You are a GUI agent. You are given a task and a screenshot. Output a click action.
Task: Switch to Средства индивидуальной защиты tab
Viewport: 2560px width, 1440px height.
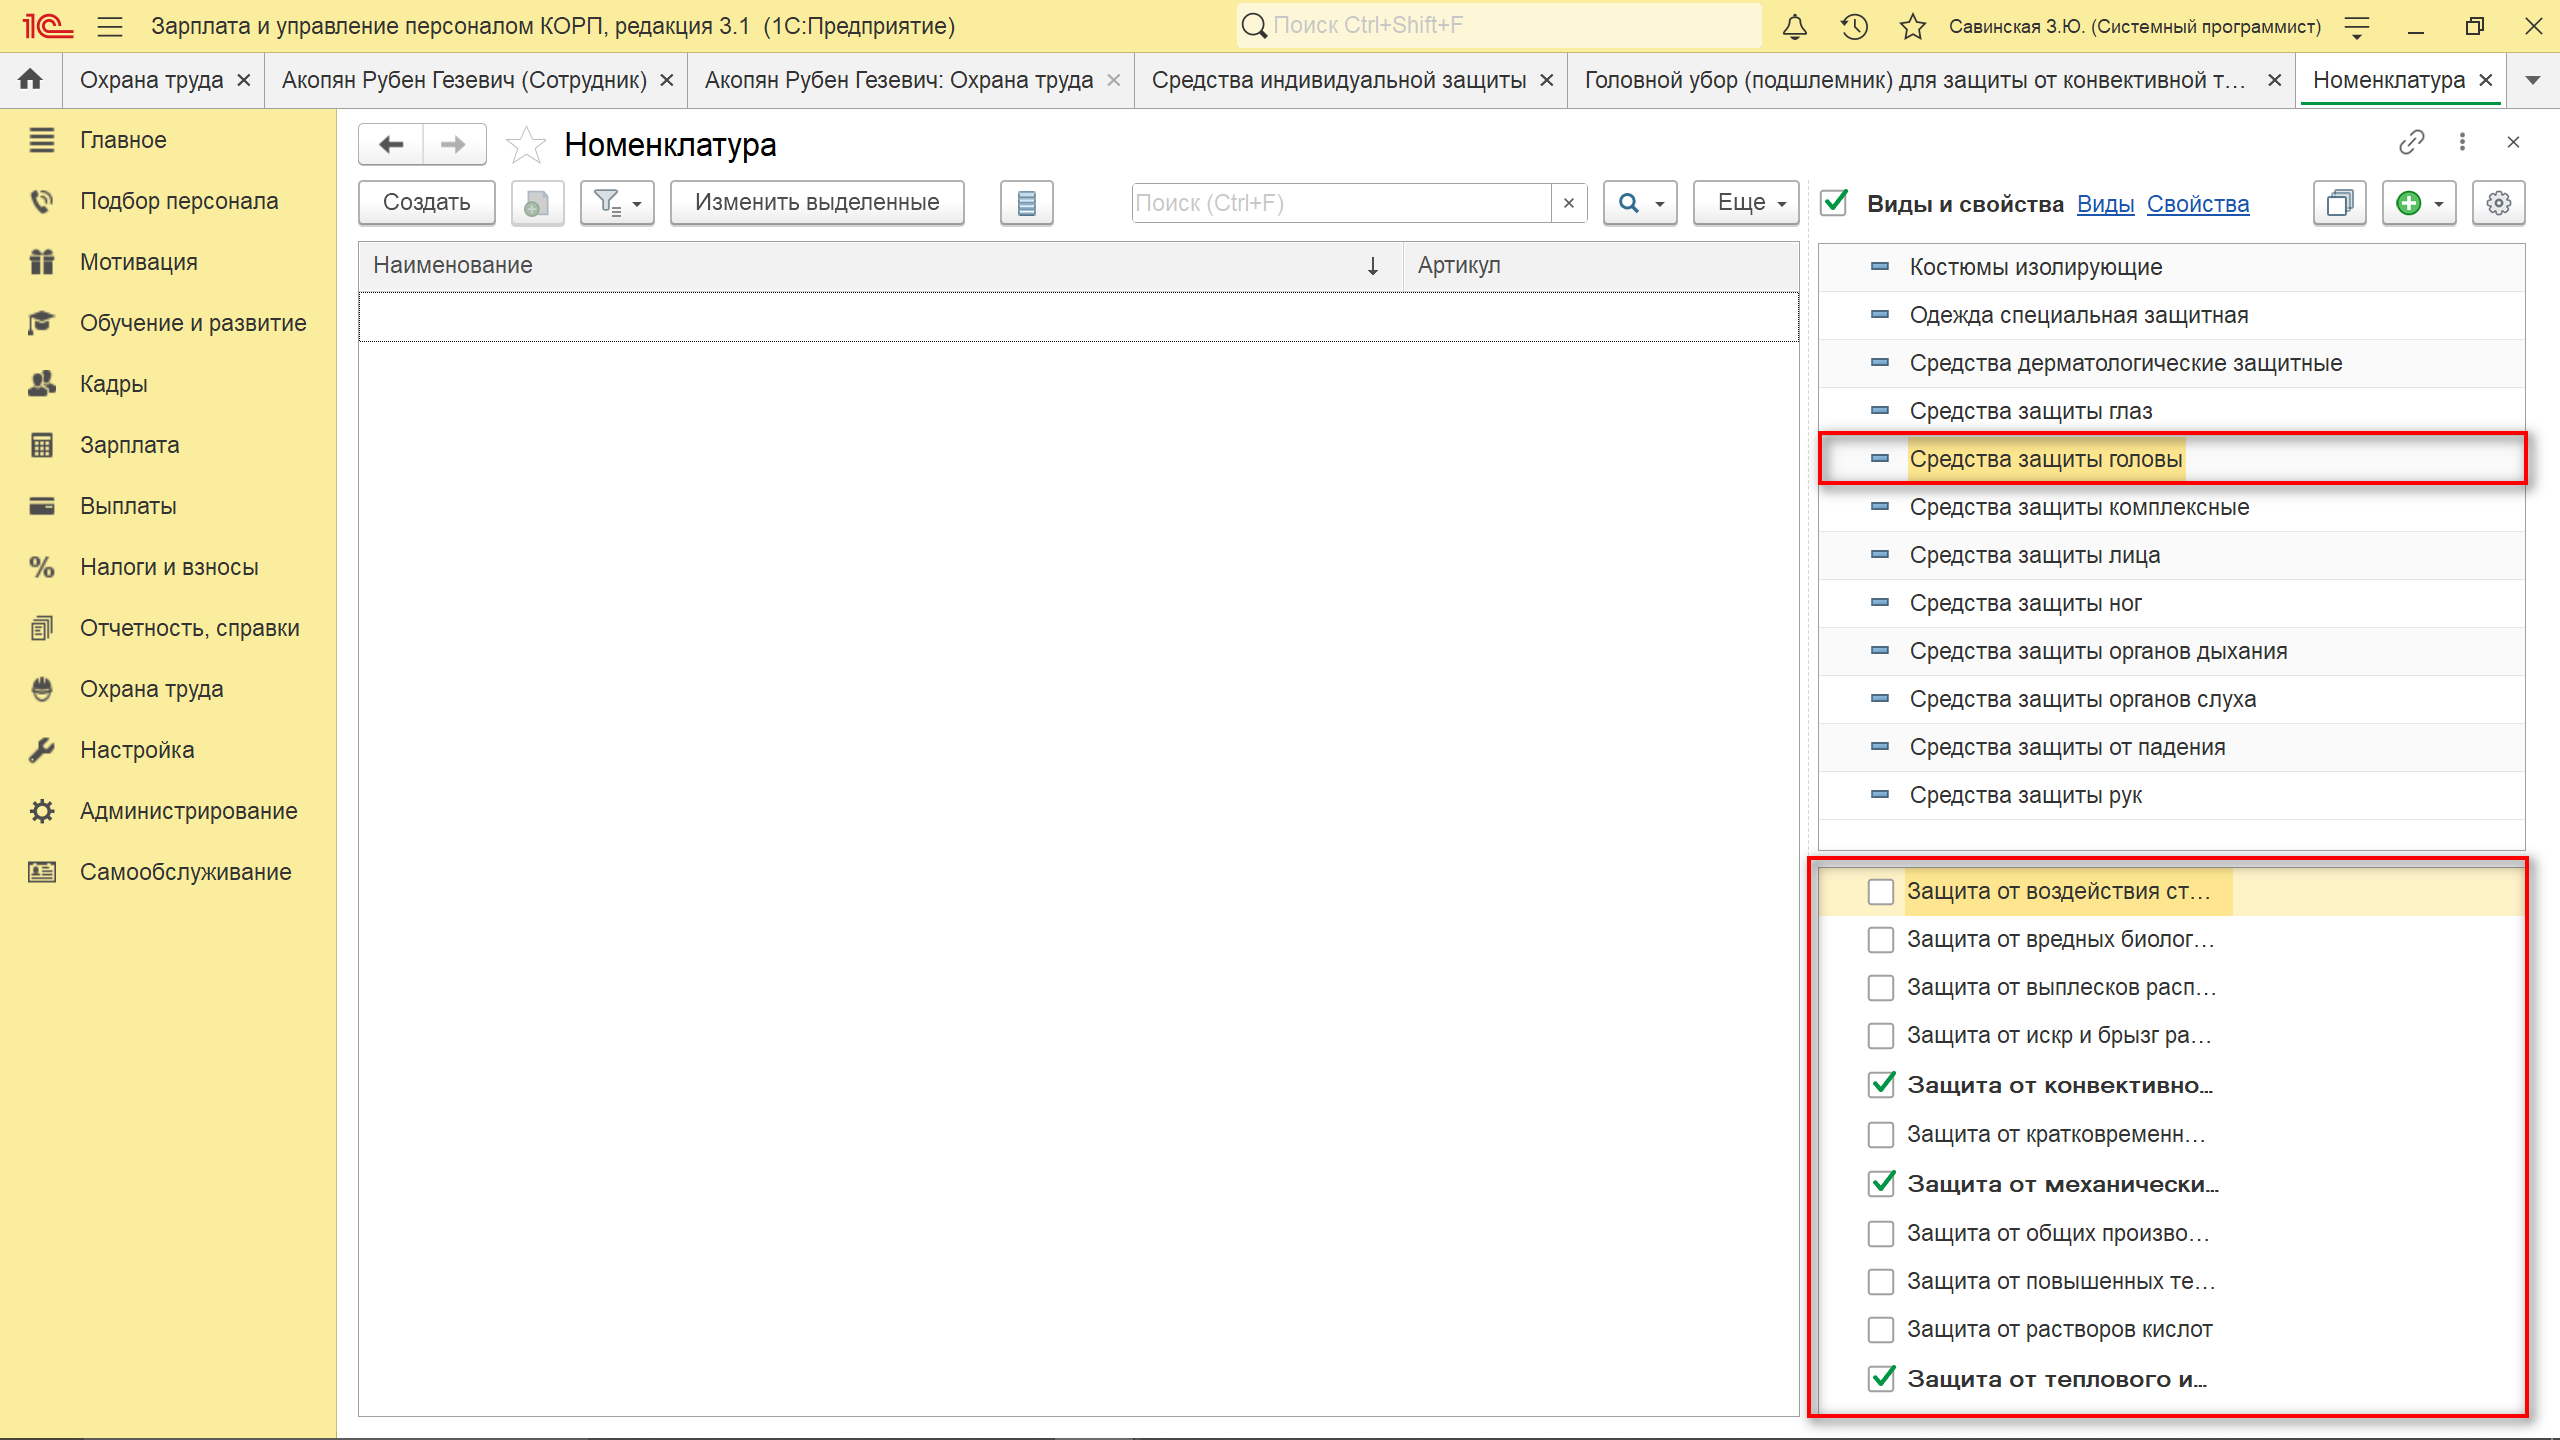click(1338, 80)
